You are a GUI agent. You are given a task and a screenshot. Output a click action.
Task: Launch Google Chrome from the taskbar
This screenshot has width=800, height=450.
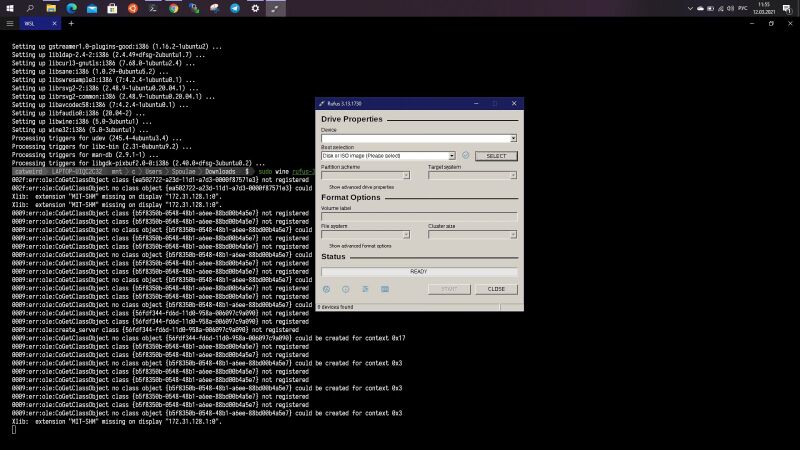pyautogui.click(x=173, y=8)
